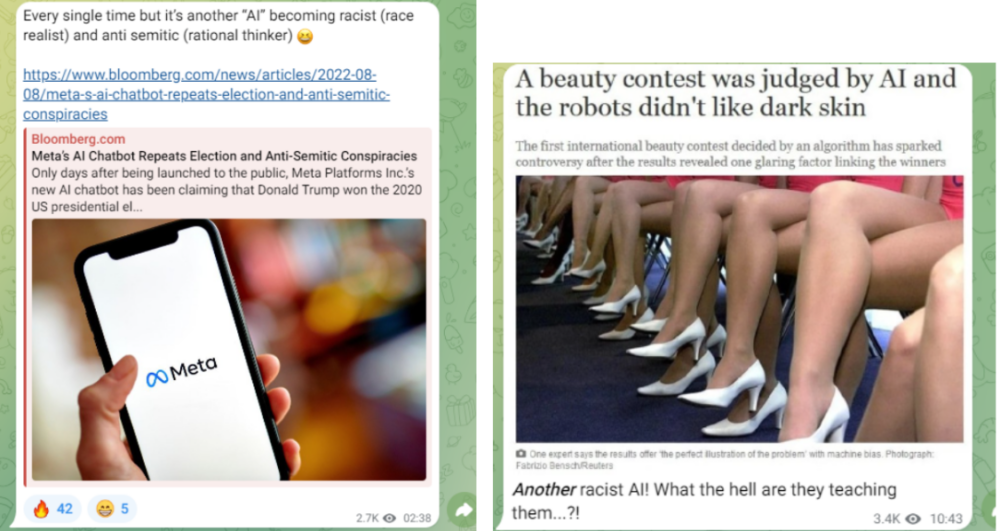Click the eye views icon beside 3.4K
Image resolution: width=1000 pixels, height=531 pixels.
point(913,519)
